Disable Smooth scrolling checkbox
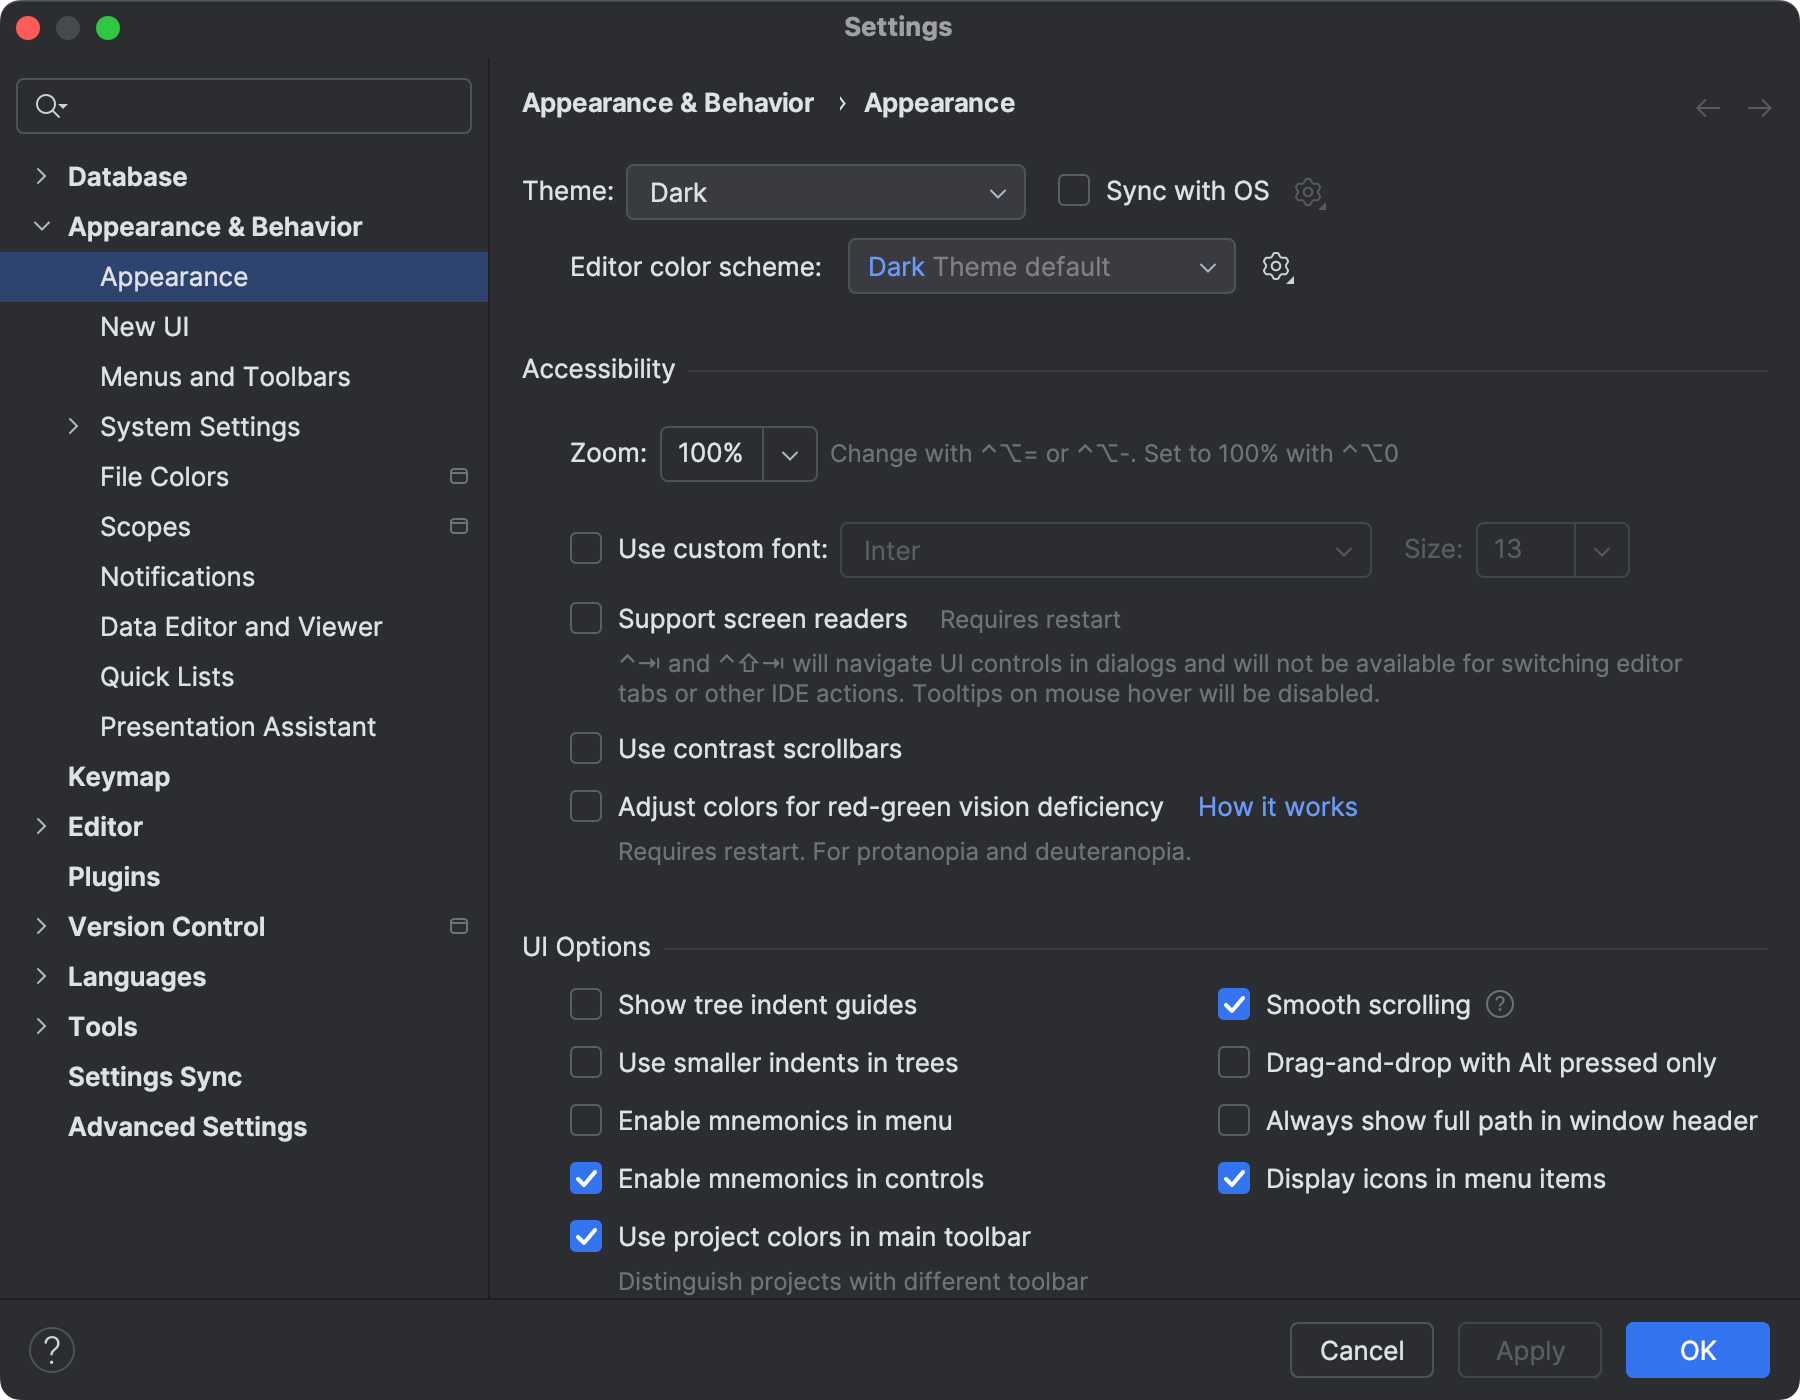Screen dimensions: 1800x1400 tap(1234, 1004)
